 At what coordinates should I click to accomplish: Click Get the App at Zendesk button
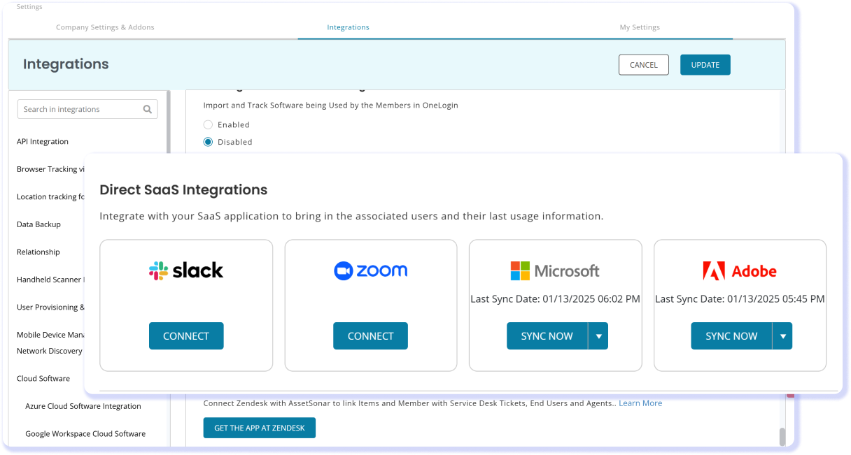[259, 428]
